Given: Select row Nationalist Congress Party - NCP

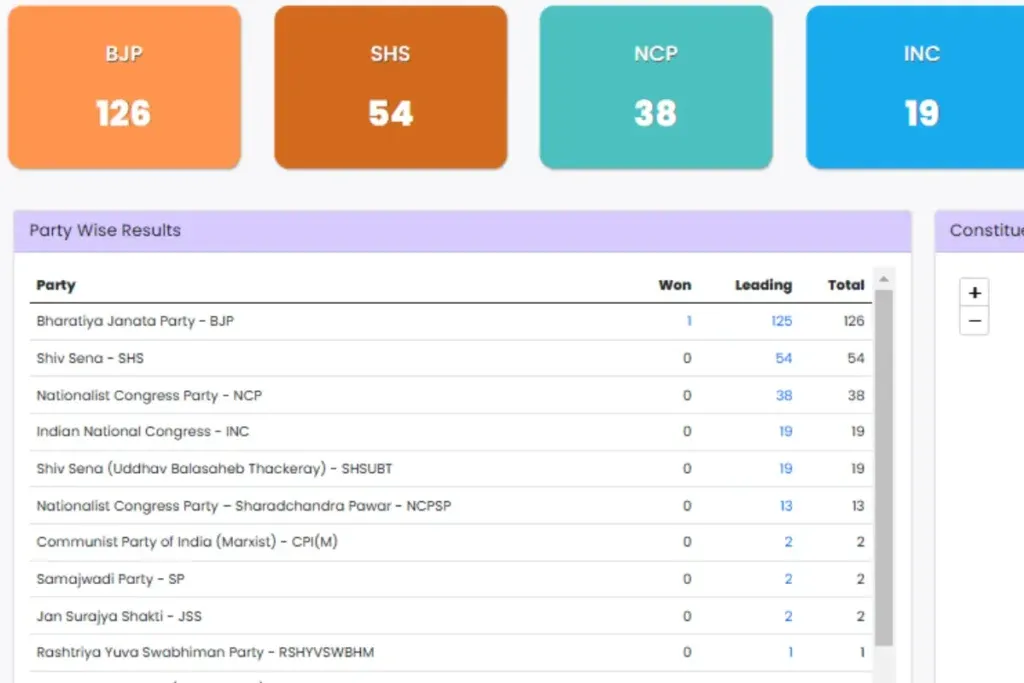Looking at the screenshot, I should point(451,396).
